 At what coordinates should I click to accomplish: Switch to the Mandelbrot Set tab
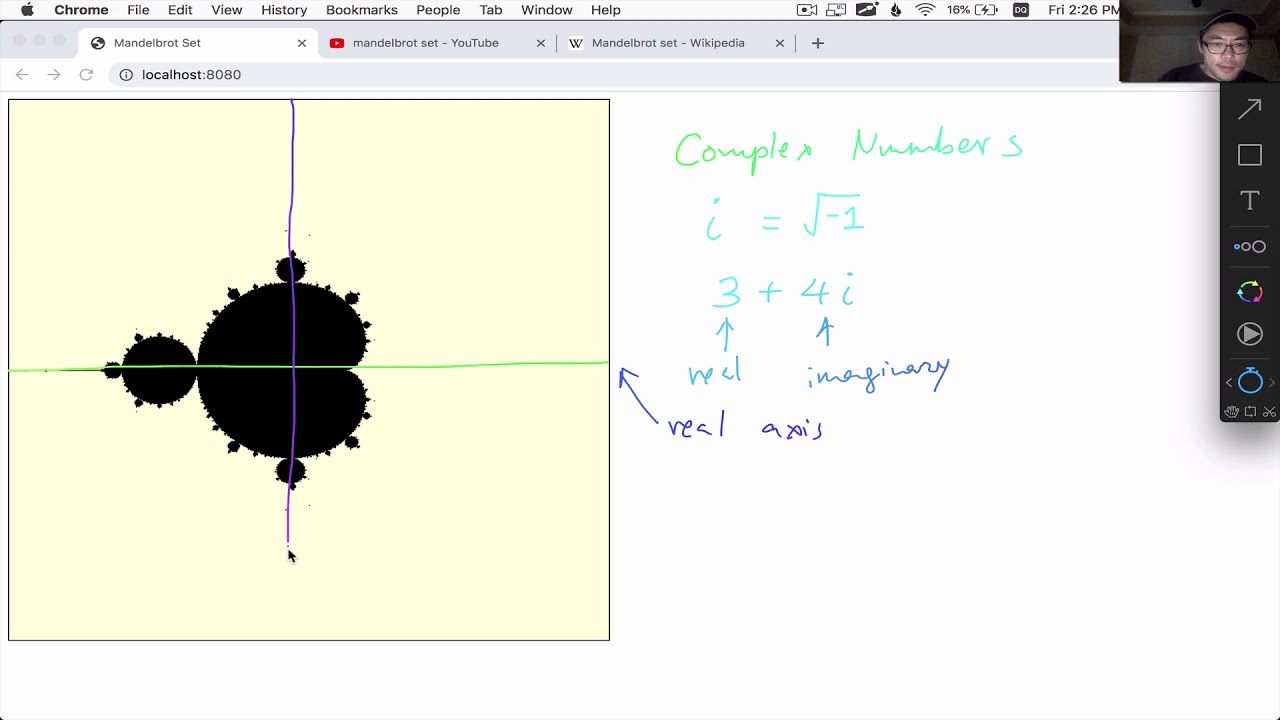[x=200, y=43]
